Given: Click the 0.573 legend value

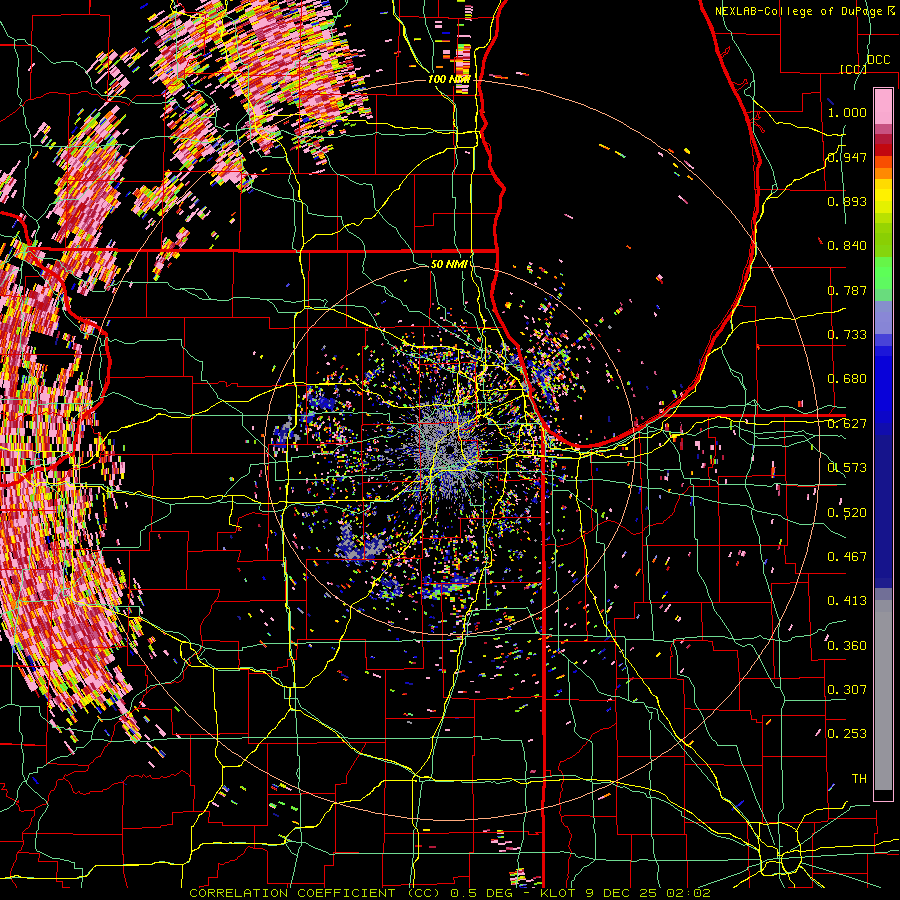Looking at the screenshot, I should [847, 468].
